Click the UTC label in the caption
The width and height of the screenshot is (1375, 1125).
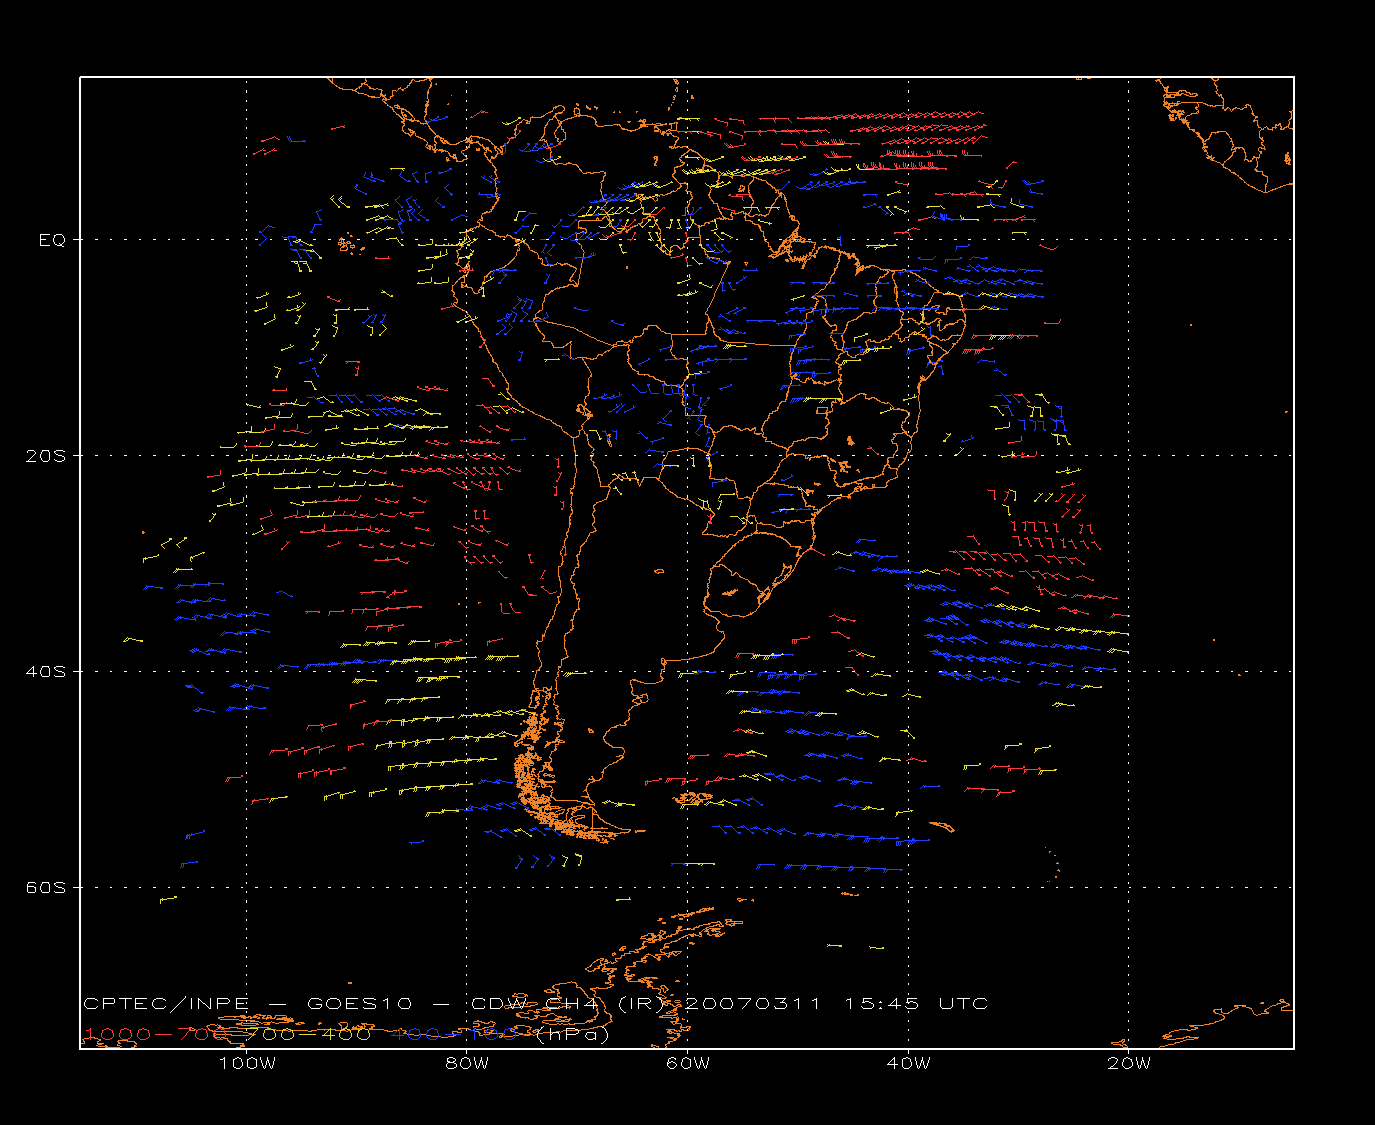pyautogui.click(x=964, y=1003)
